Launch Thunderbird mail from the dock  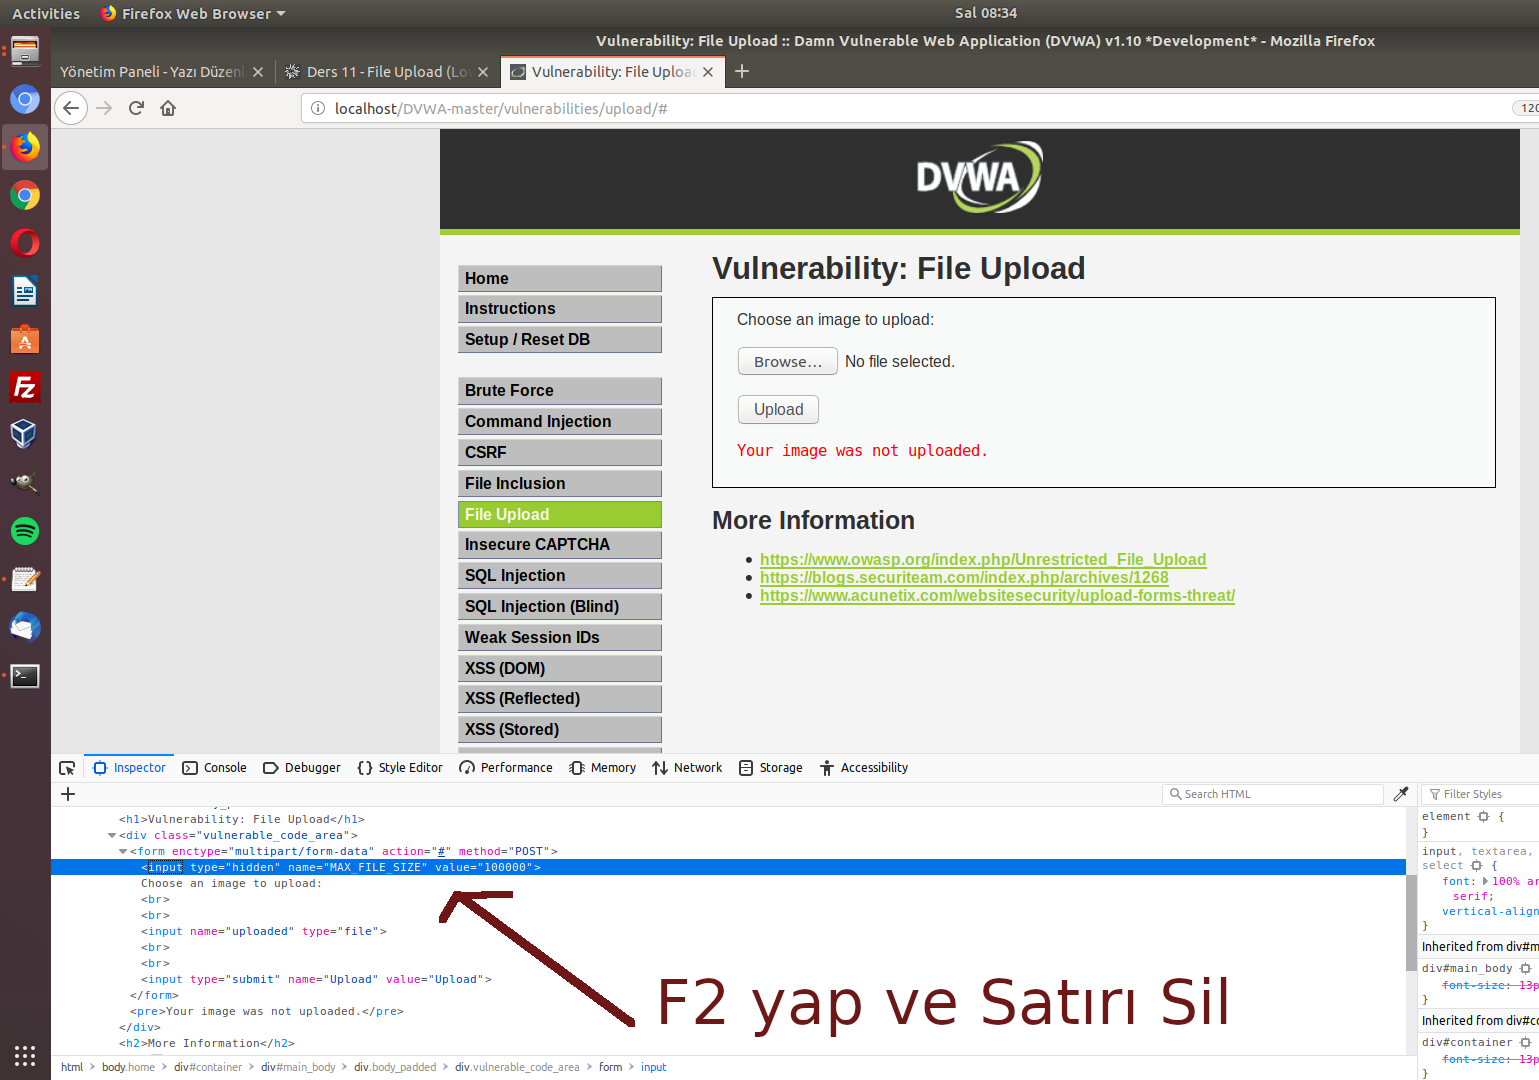[x=25, y=627]
